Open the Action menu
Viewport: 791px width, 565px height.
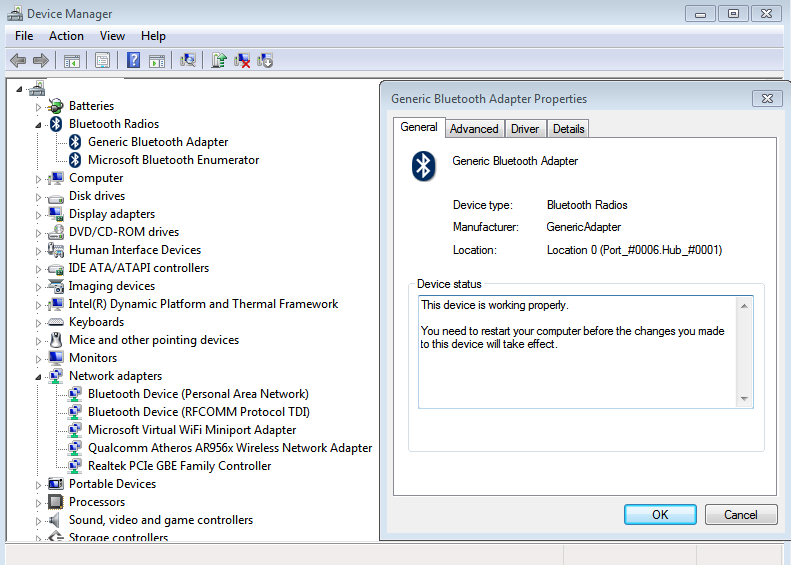(x=66, y=36)
